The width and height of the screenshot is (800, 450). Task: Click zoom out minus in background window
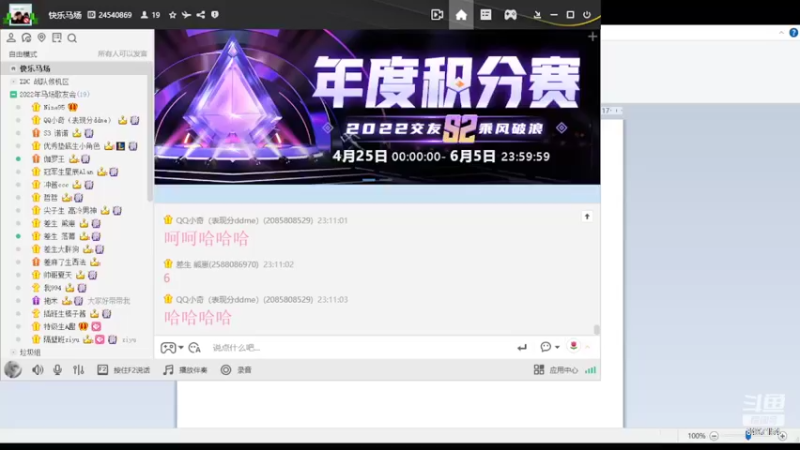714,436
